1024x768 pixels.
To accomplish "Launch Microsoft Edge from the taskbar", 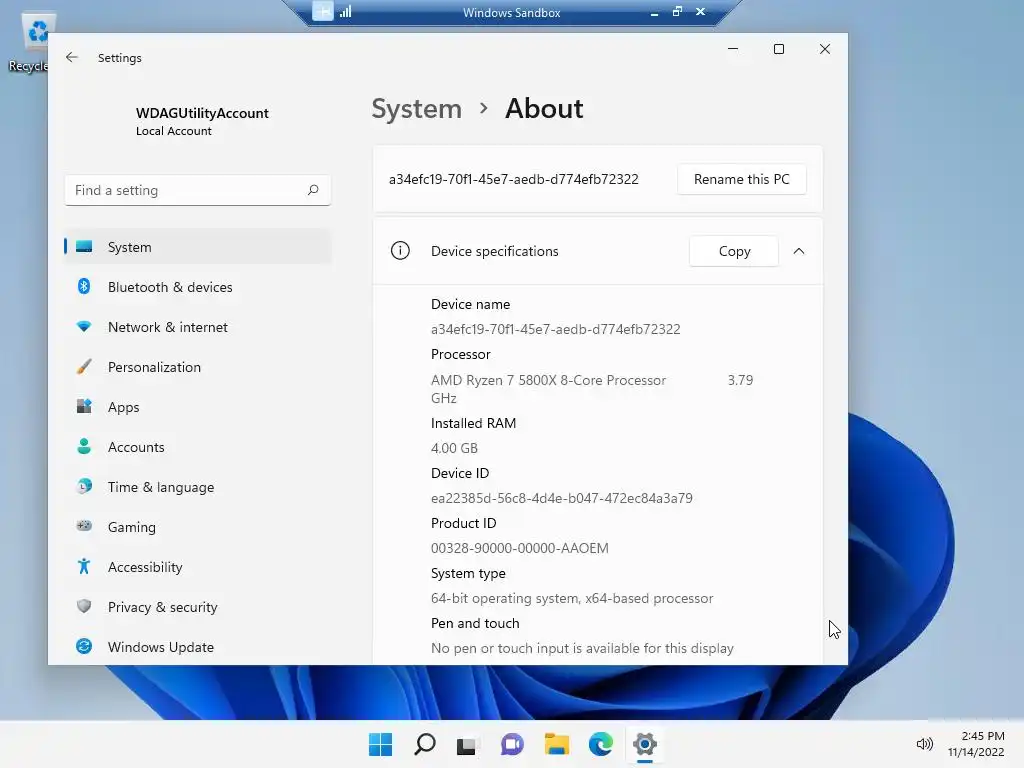I will tap(600, 744).
